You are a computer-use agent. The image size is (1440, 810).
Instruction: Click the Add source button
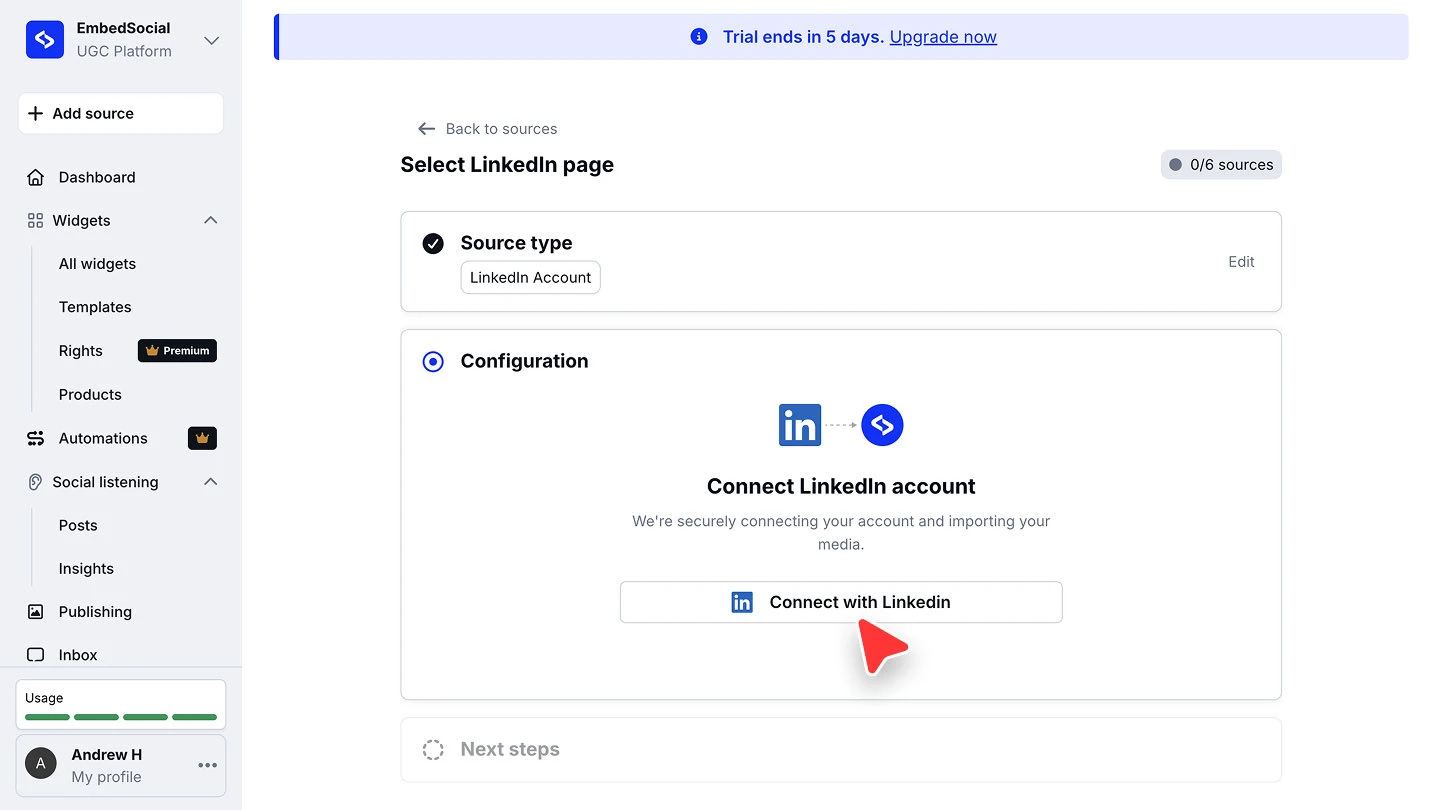click(120, 113)
